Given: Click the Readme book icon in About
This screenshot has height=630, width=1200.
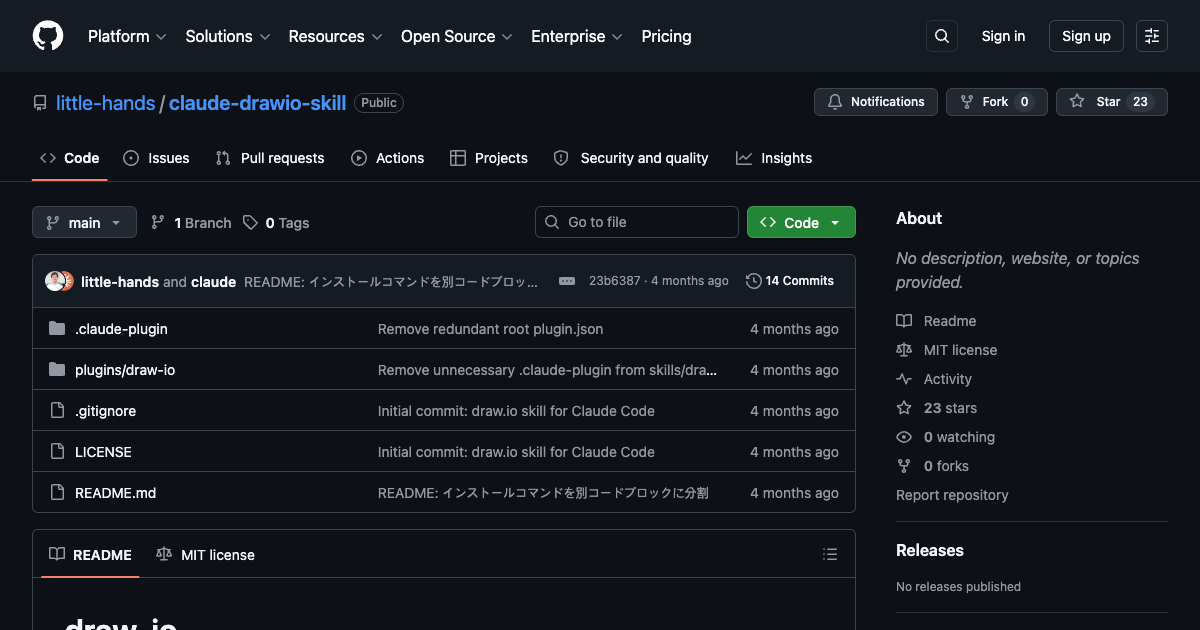Looking at the screenshot, I should (904, 321).
